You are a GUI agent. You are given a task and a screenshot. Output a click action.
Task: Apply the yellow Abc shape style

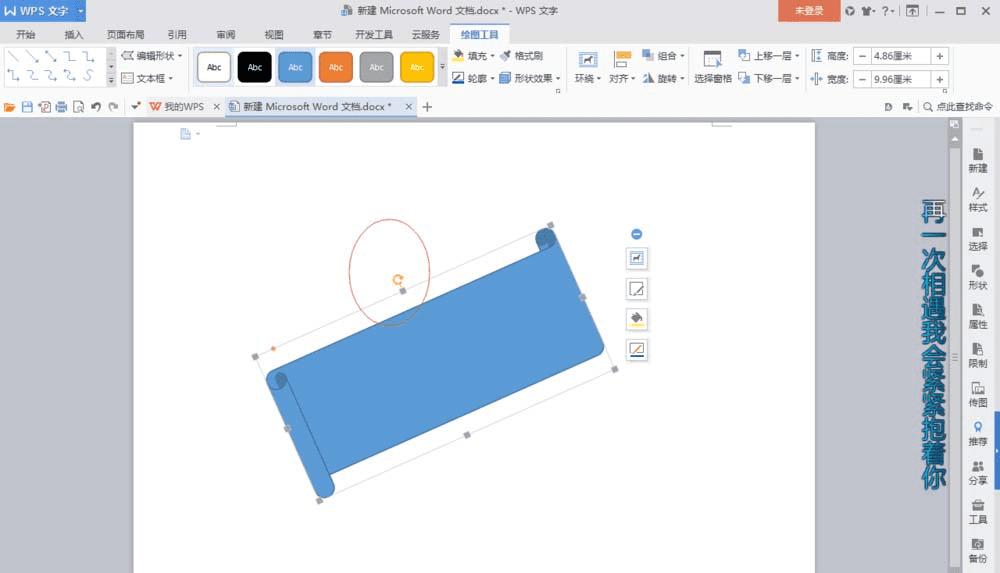click(x=417, y=67)
